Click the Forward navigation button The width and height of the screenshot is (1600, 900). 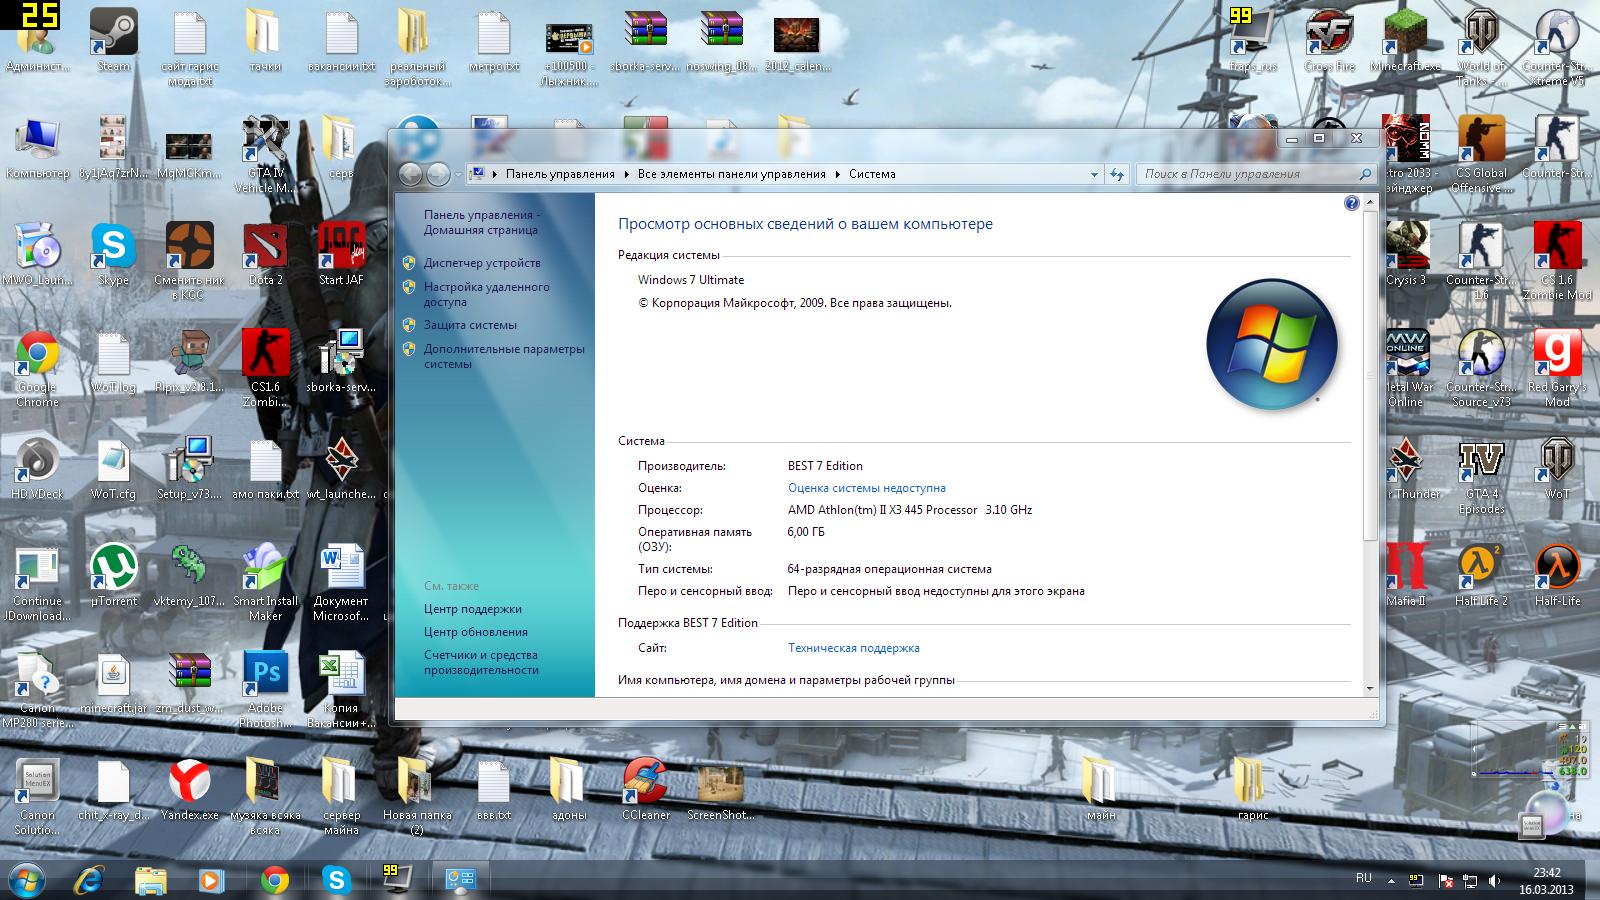[x=438, y=175]
